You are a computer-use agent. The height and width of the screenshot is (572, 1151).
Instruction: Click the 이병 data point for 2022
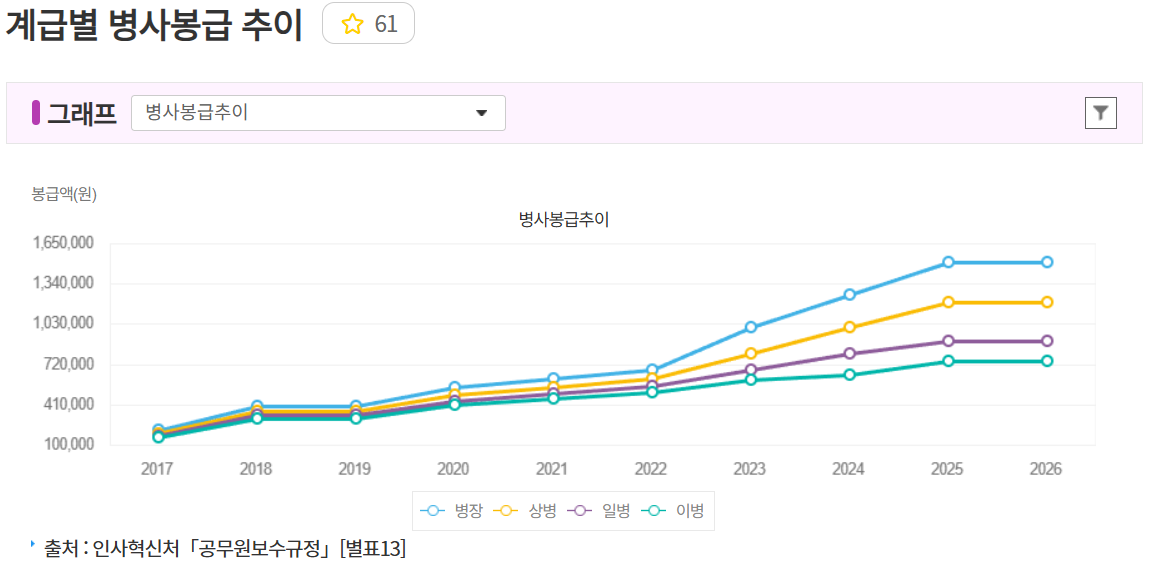coord(652,392)
